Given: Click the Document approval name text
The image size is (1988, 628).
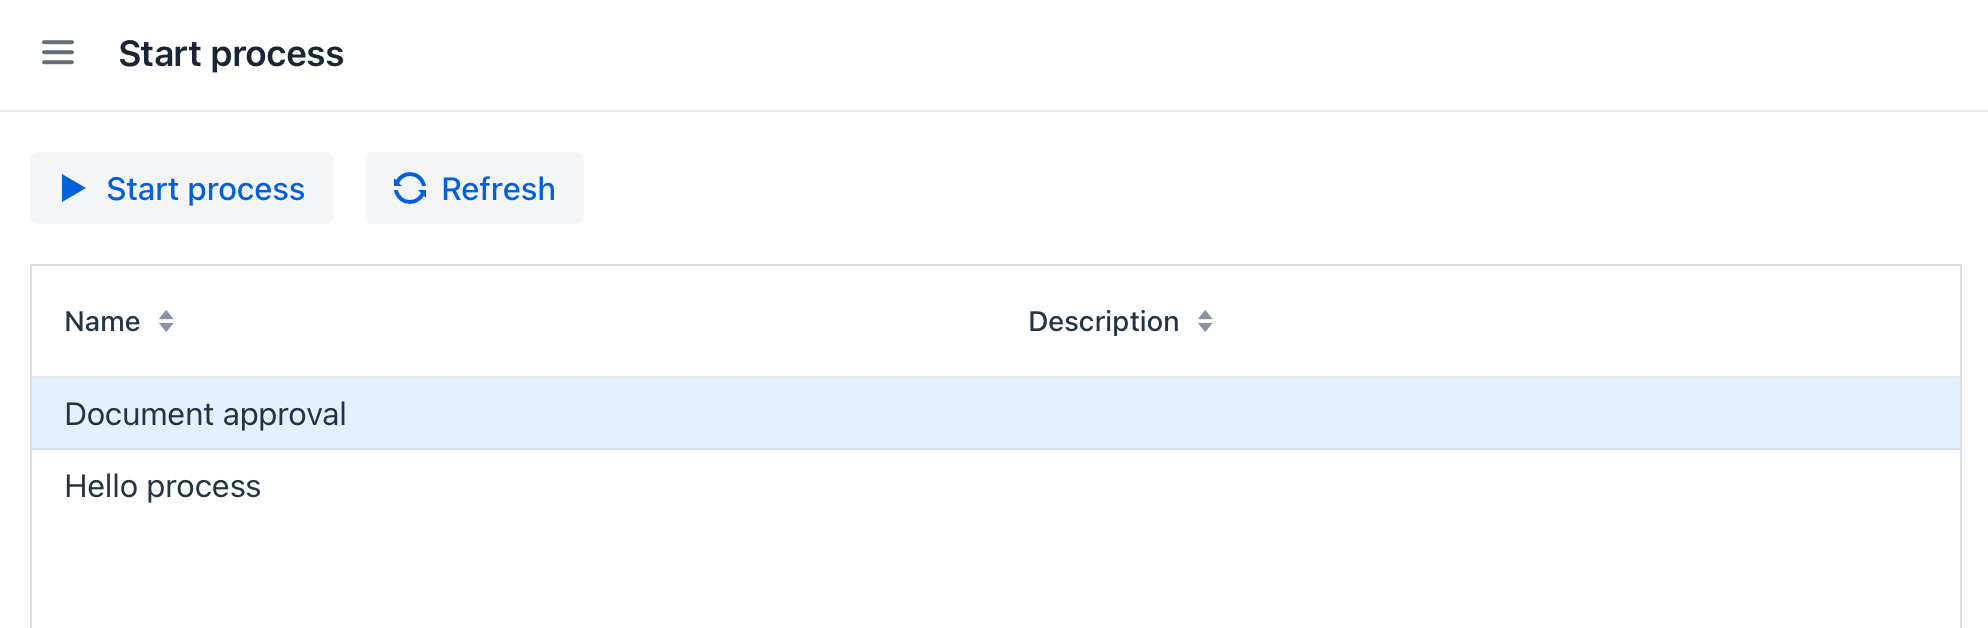Looking at the screenshot, I should (205, 414).
